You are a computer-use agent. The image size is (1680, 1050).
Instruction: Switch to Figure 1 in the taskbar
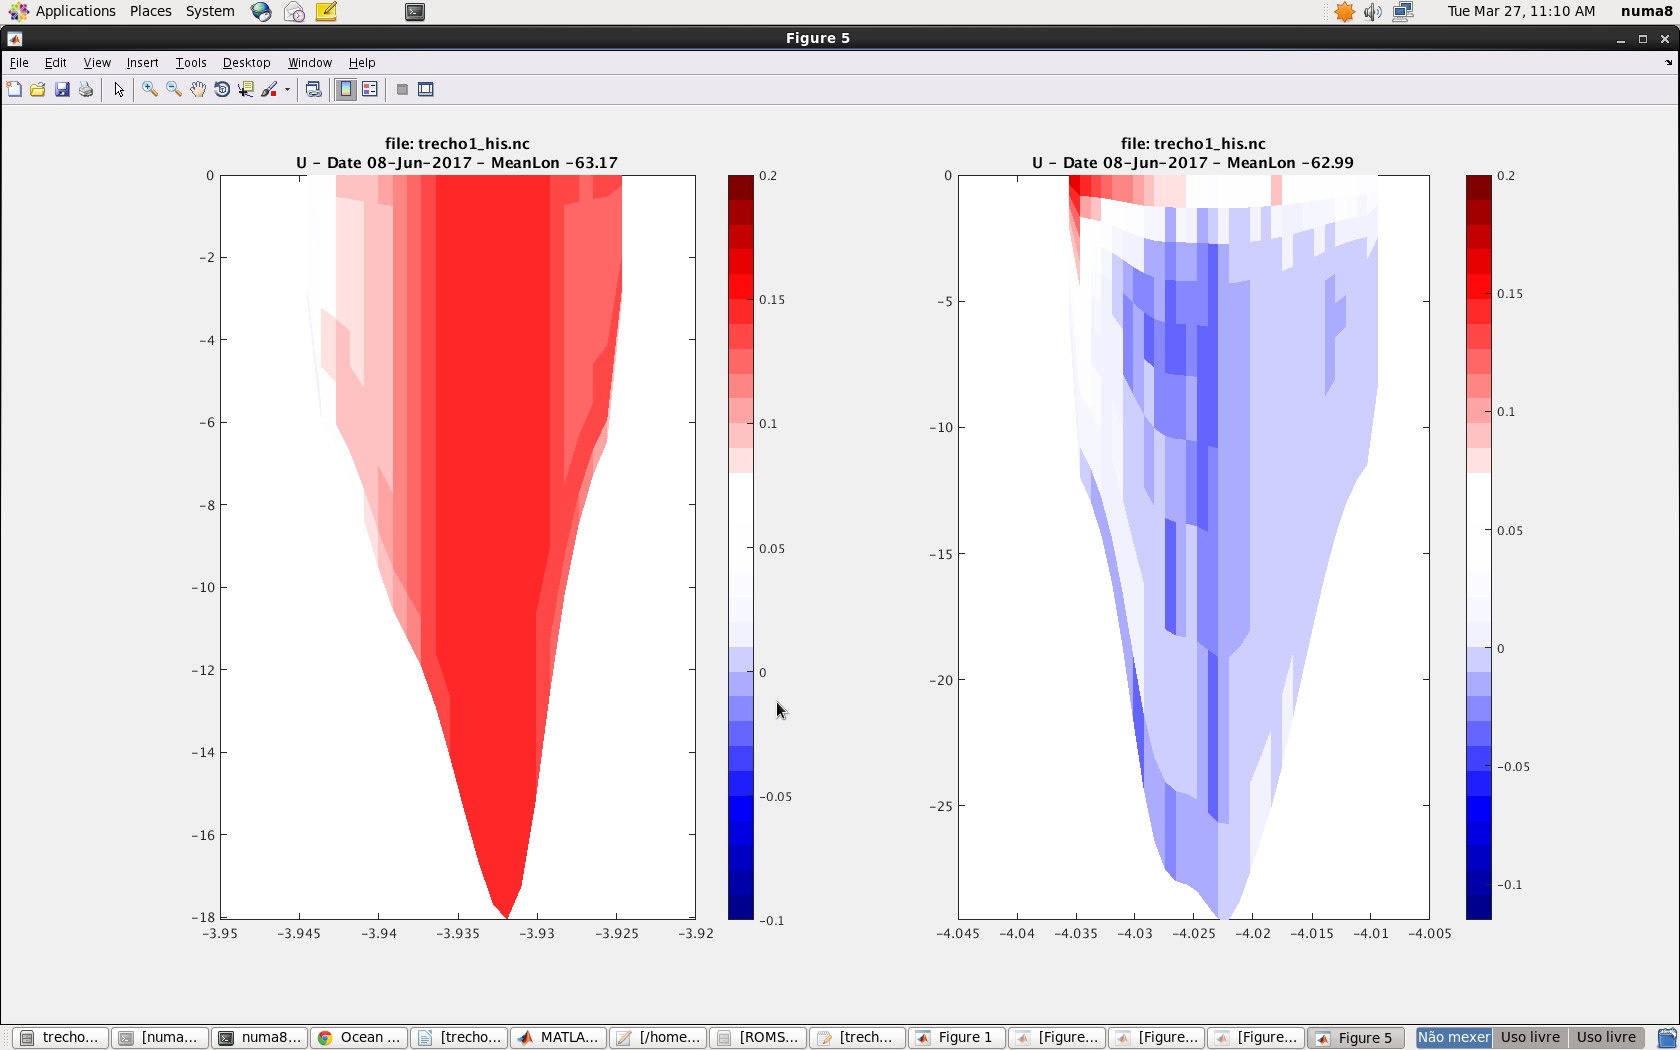[955, 1037]
